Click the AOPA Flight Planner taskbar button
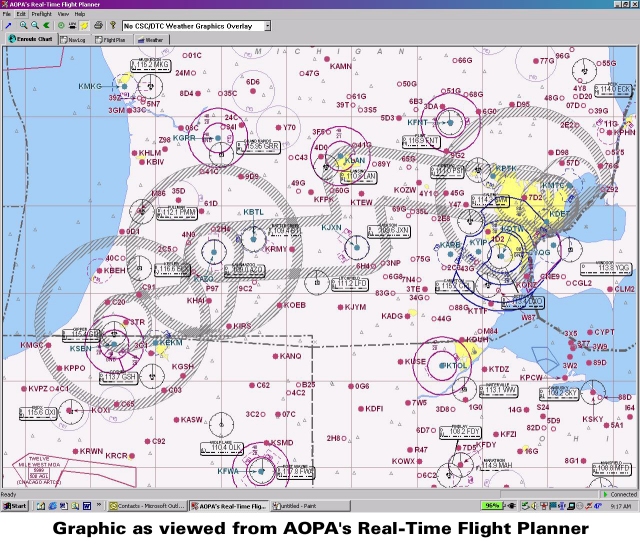The image size is (640, 546). click(x=229, y=506)
